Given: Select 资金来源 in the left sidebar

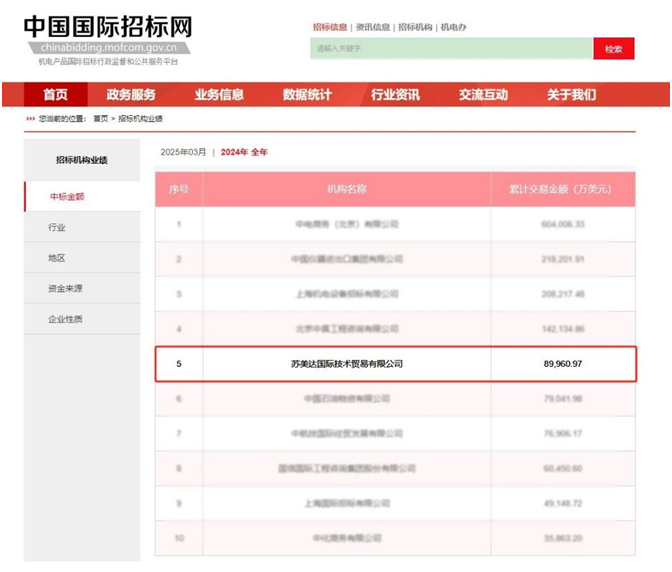Looking at the screenshot, I should [65, 288].
